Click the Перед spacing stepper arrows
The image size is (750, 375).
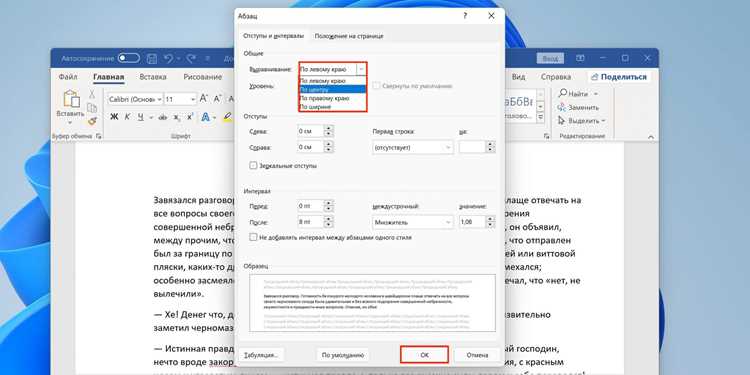(x=329, y=206)
